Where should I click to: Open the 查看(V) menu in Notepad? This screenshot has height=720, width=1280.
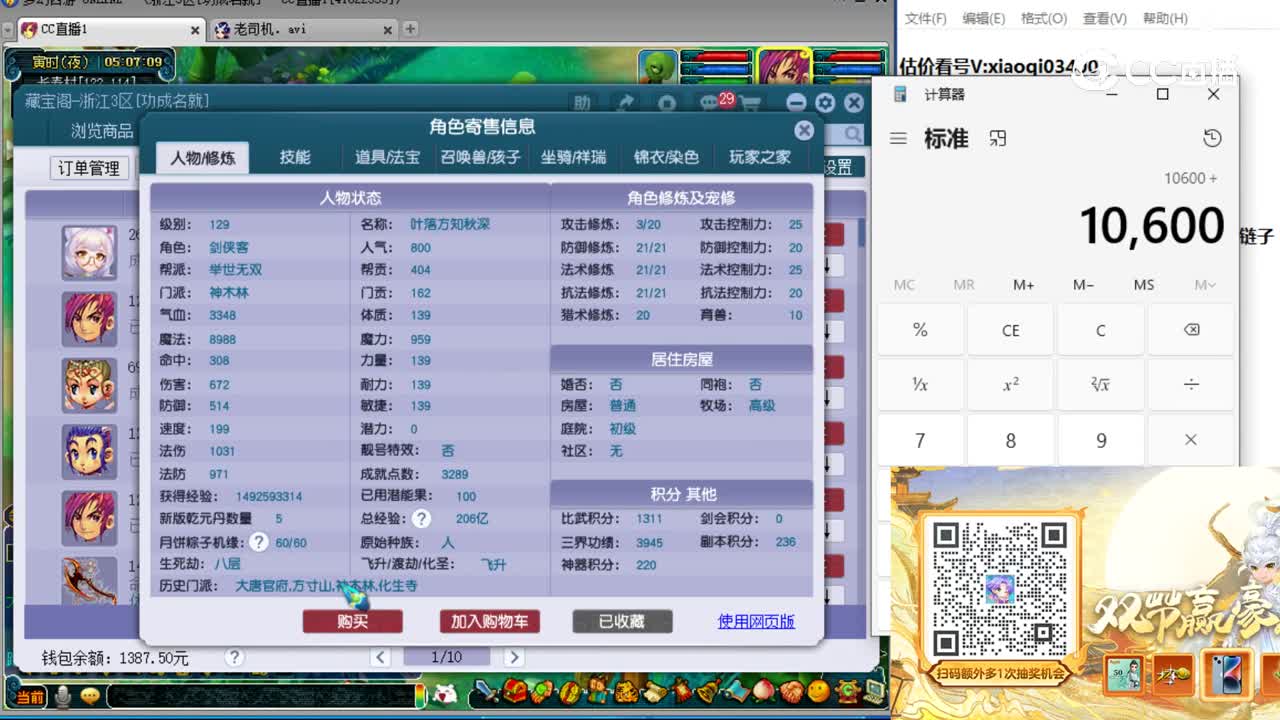(1104, 18)
